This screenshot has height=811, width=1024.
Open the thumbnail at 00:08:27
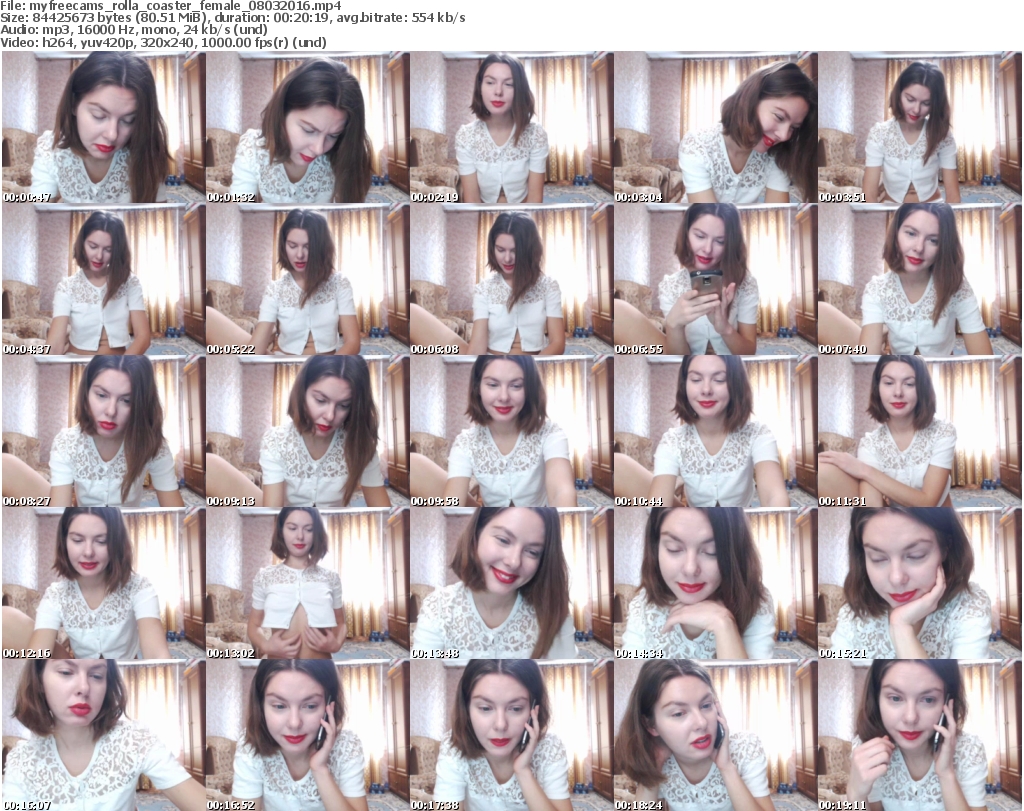[x=103, y=432]
